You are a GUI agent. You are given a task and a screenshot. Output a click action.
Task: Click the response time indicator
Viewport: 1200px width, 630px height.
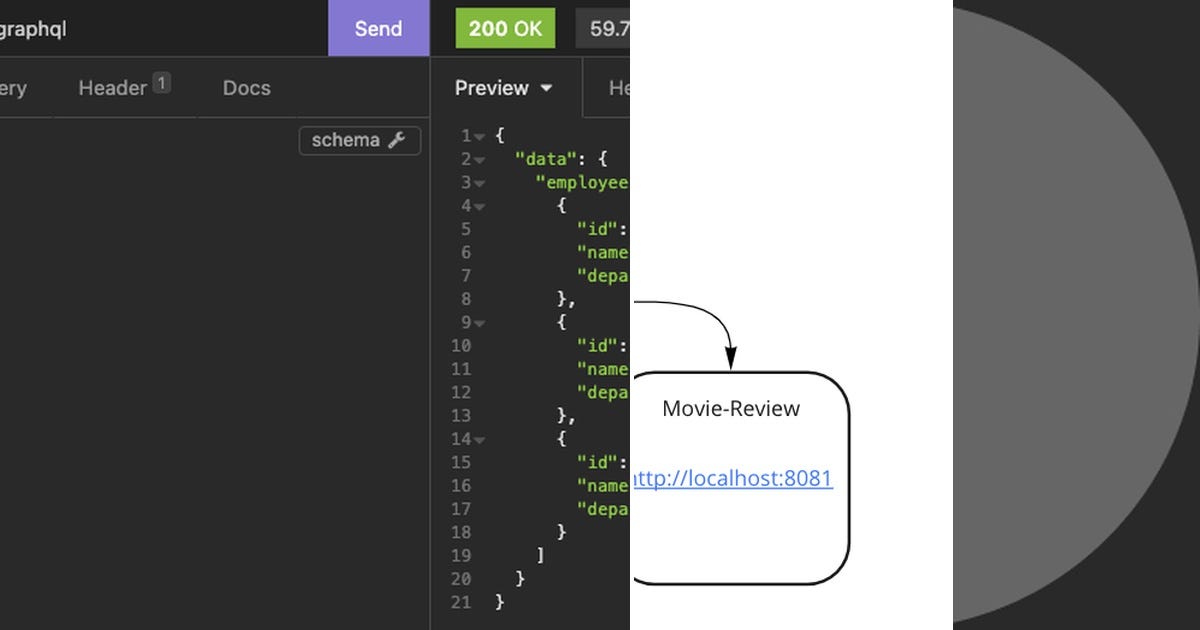(x=606, y=28)
